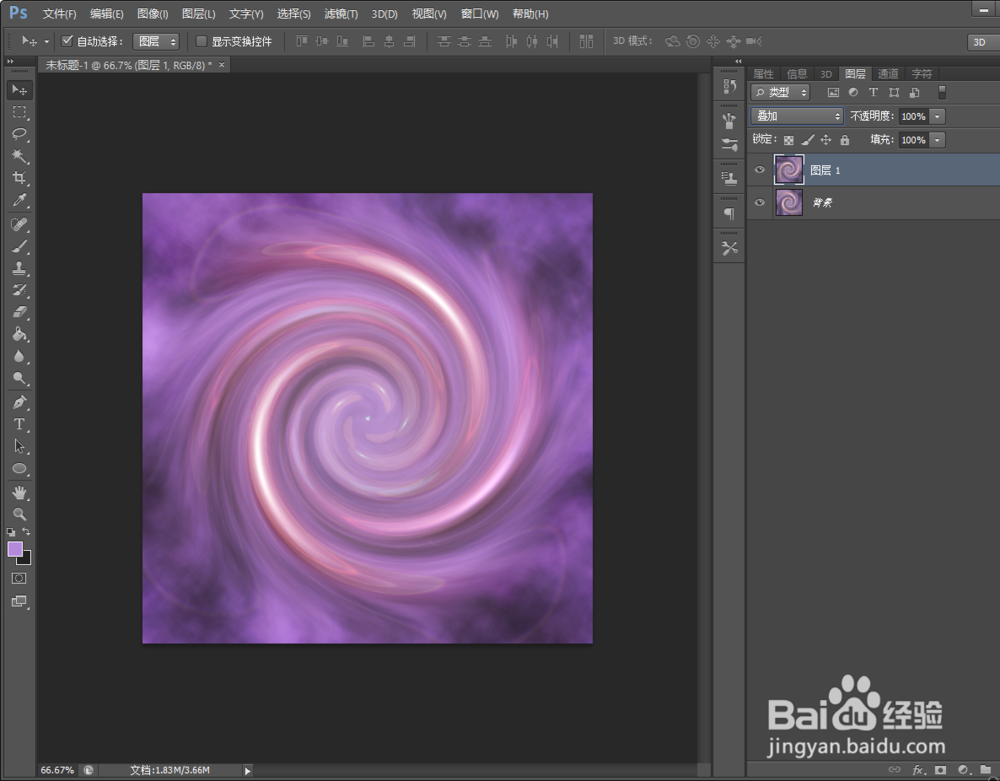The width and height of the screenshot is (1000, 781).
Task: Select the Blur tool
Action: [20, 356]
